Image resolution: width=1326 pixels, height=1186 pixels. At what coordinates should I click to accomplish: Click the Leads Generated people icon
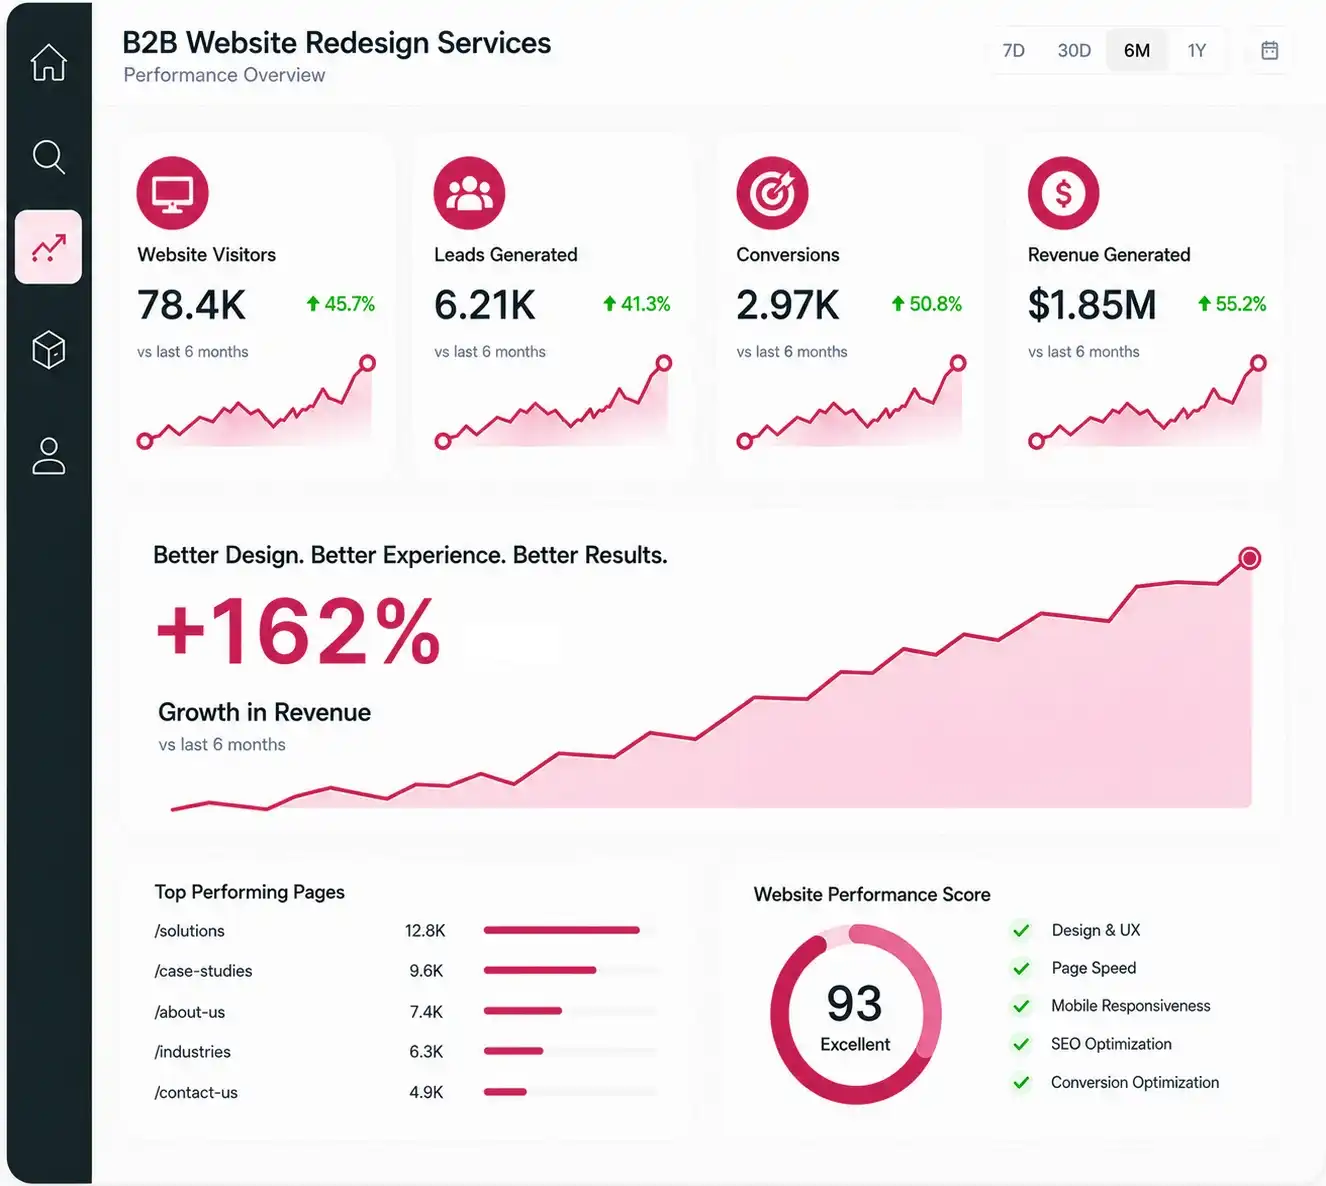469,193
